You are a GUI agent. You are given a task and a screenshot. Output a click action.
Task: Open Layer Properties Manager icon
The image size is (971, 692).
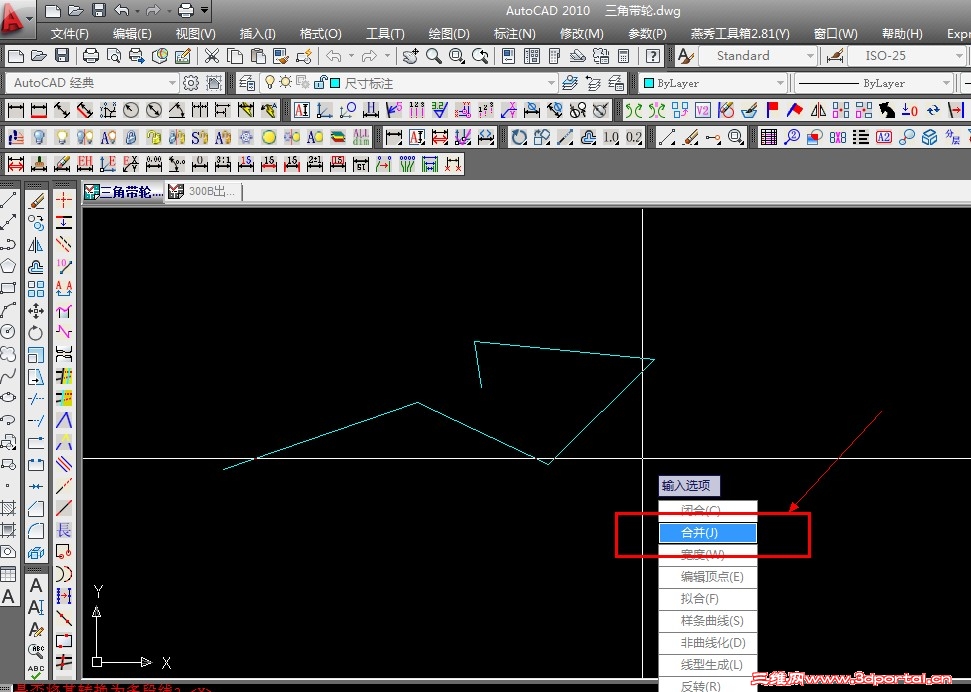pos(247,82)
